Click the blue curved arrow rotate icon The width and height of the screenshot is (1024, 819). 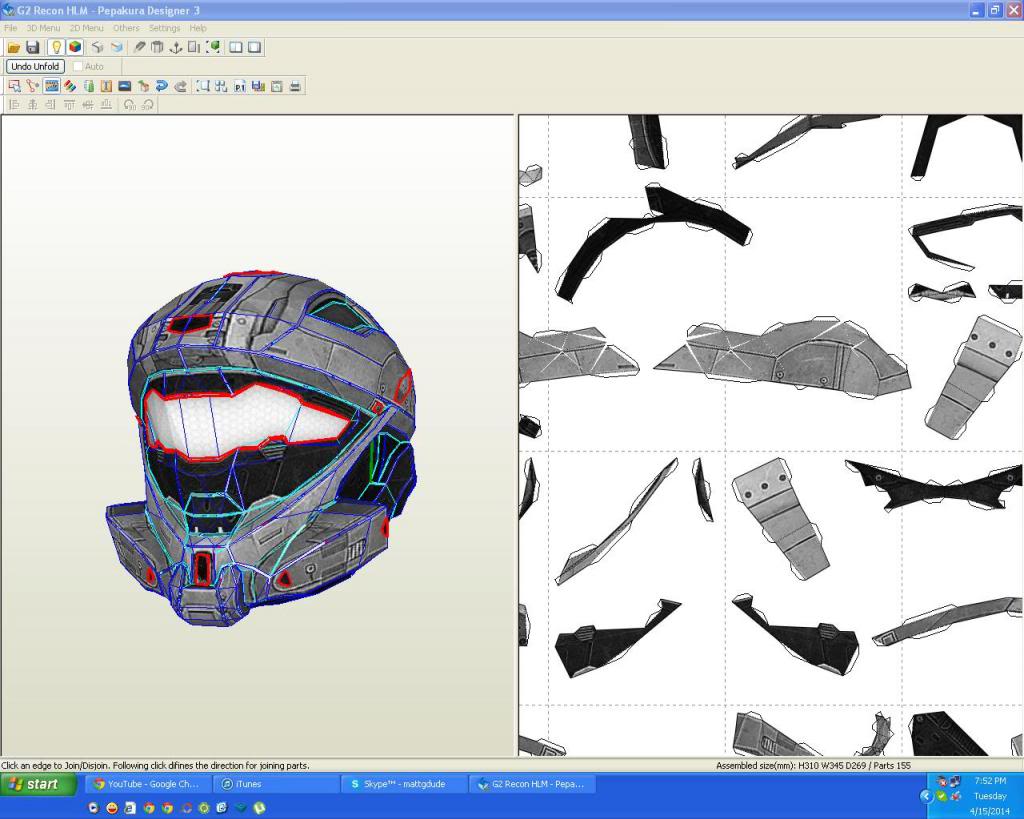point(161,86)
